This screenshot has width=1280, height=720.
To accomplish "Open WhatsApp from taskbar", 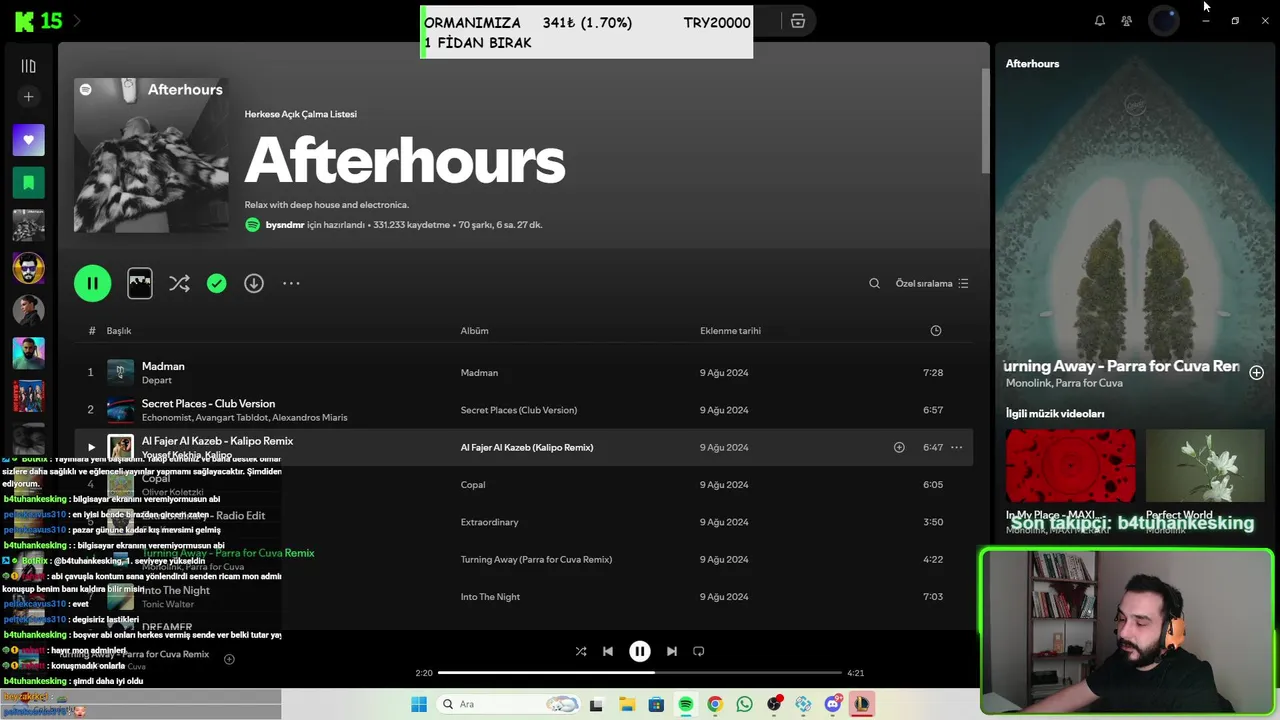I will [744, 704].
